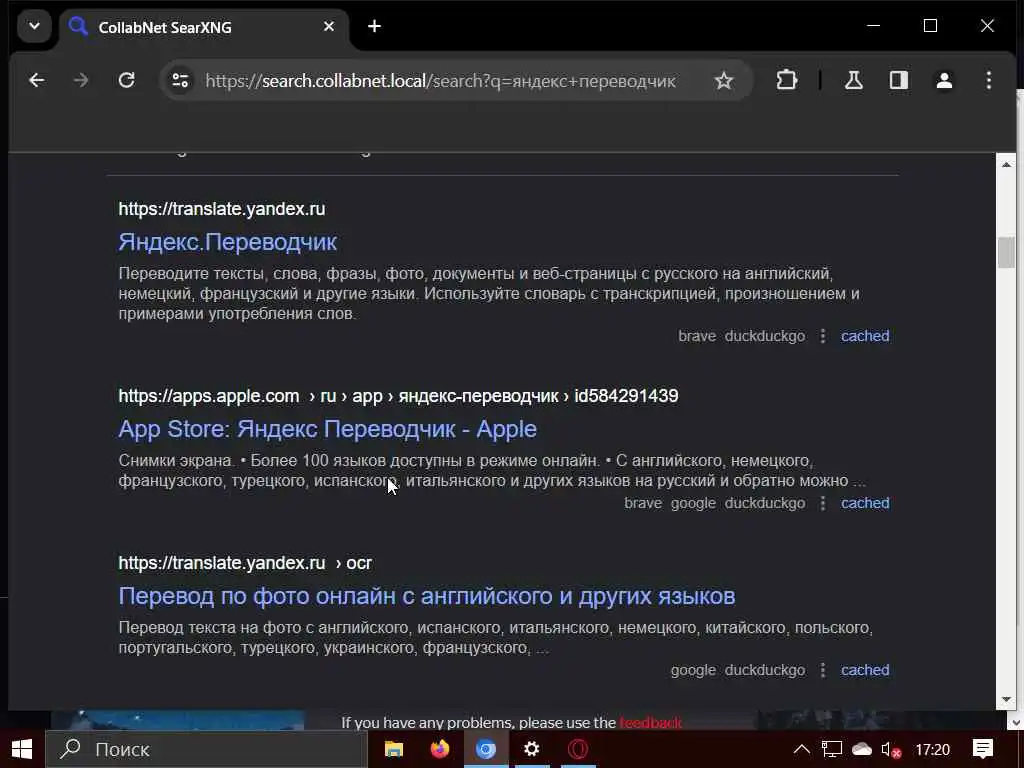Toggle the browser side panel
Screen dimensions: 1024x768
pos(899,80)
